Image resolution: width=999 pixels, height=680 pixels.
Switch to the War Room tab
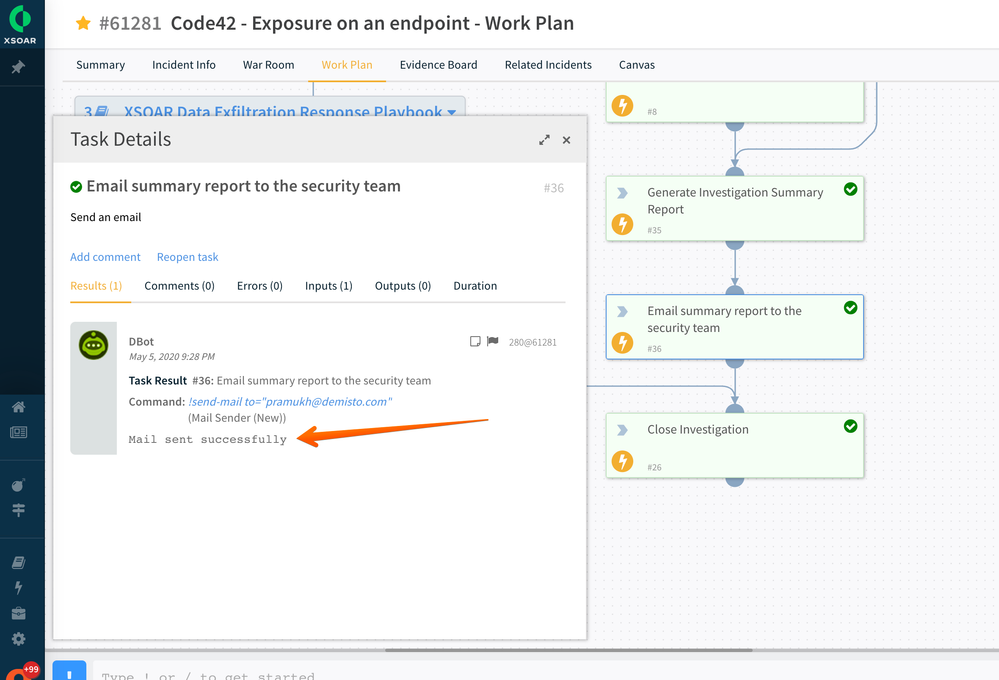tap(268, 65)
